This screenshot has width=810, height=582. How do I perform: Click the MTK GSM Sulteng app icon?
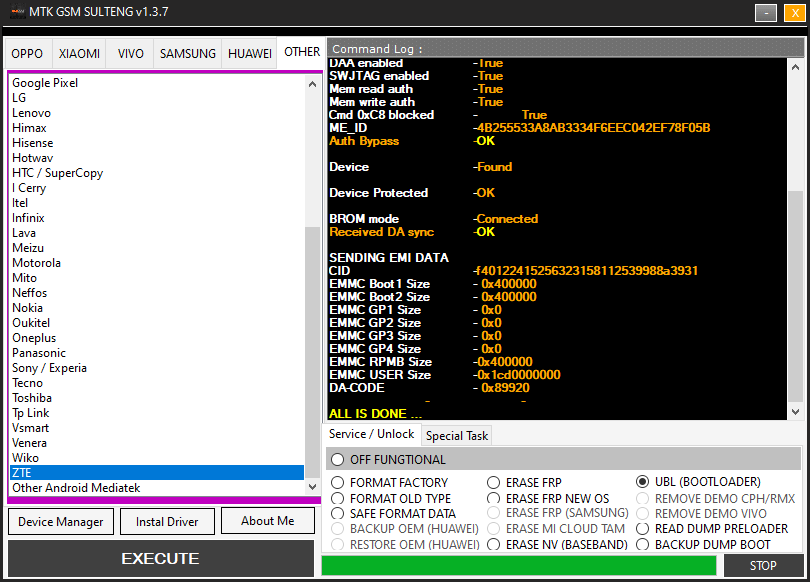(17, 12)
